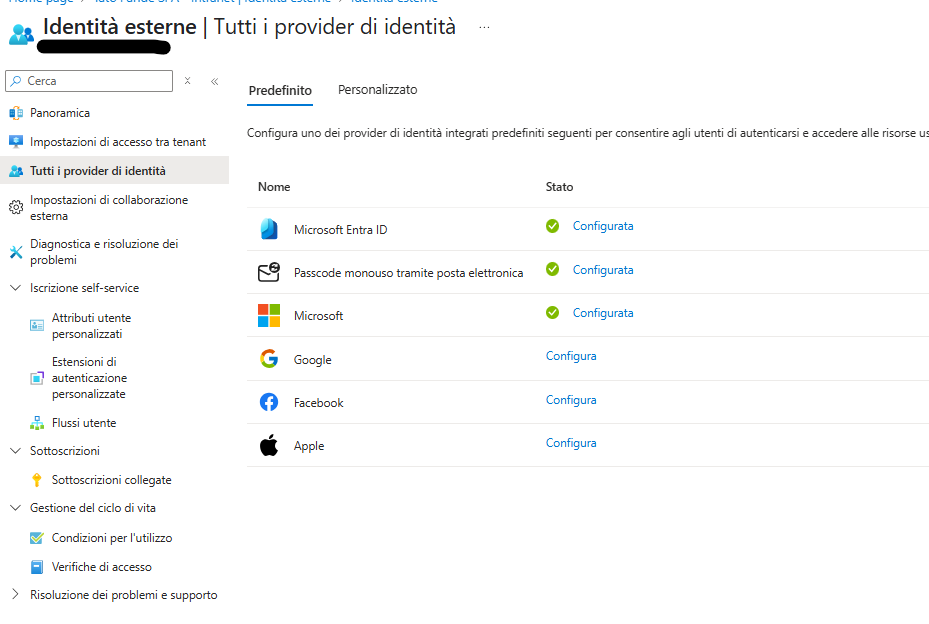929x624 pixels.
Task: Click Configura link for Google
Action: pyautogui.click(x=571, y=356)
